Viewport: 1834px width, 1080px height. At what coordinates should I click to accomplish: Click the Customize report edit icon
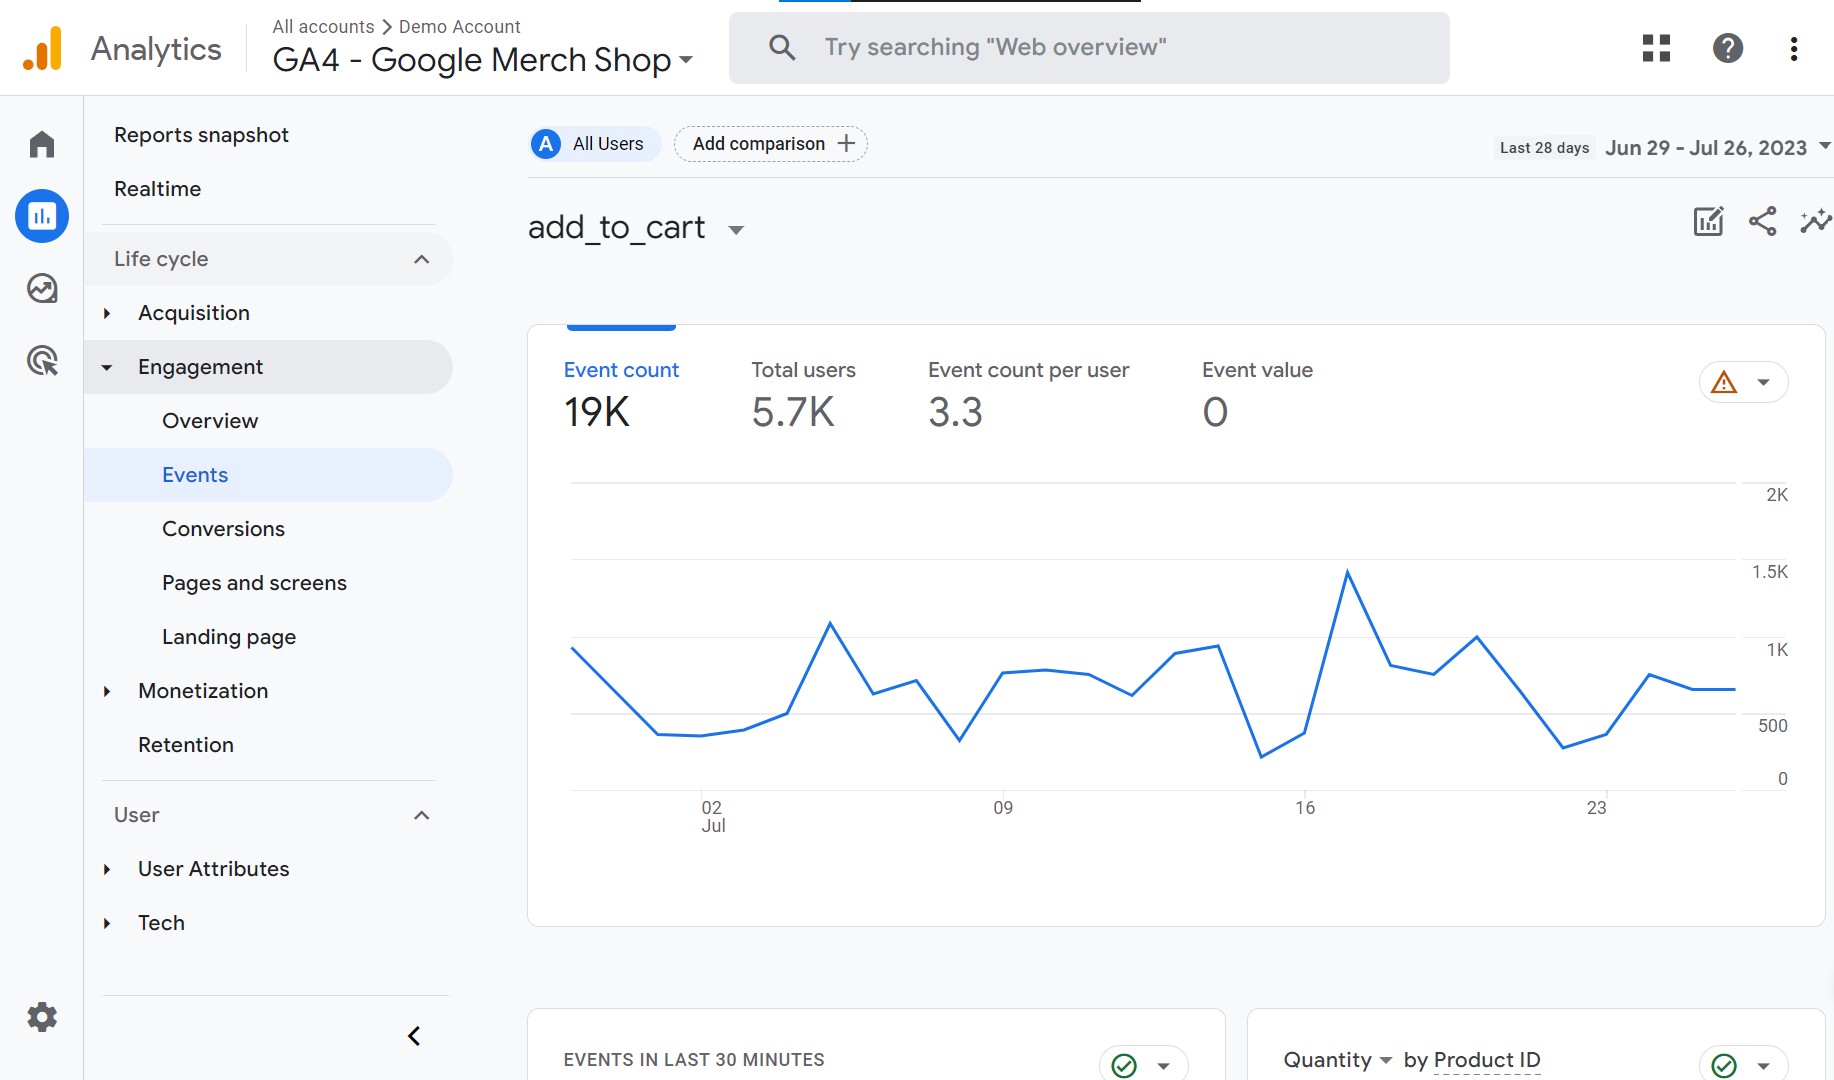click(x=1708, y=221)
